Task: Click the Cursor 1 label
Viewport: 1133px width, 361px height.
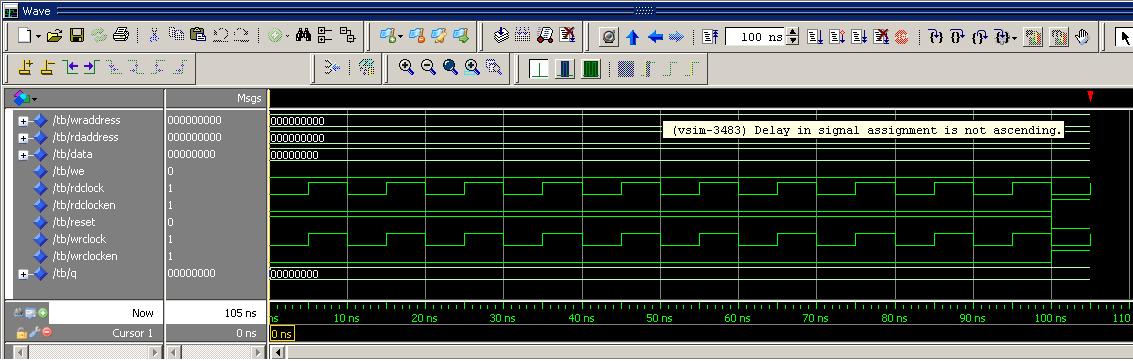Action: [x=133, y=333]
